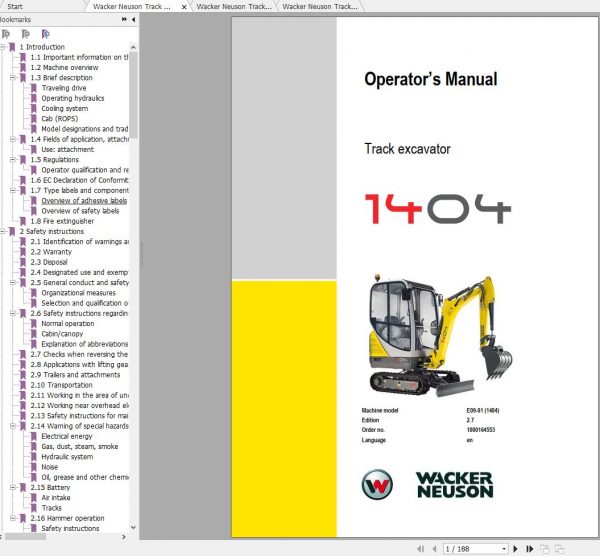600x556 pixels.
Task: Open the Noise bookmark
Action: click(x=49, y=467)
